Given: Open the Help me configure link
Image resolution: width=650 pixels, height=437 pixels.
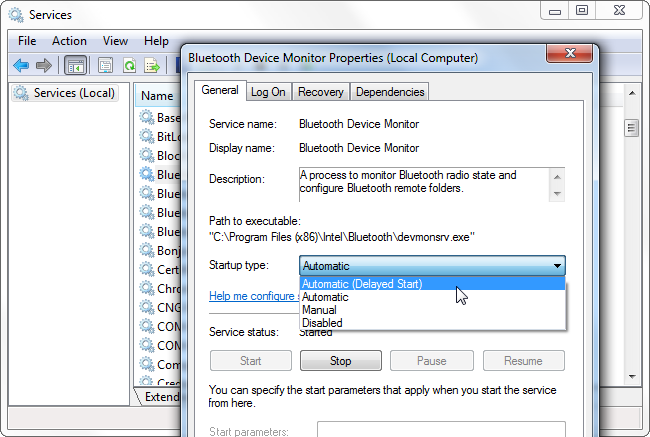Looking at the screenshot, I should coord(252,296).
